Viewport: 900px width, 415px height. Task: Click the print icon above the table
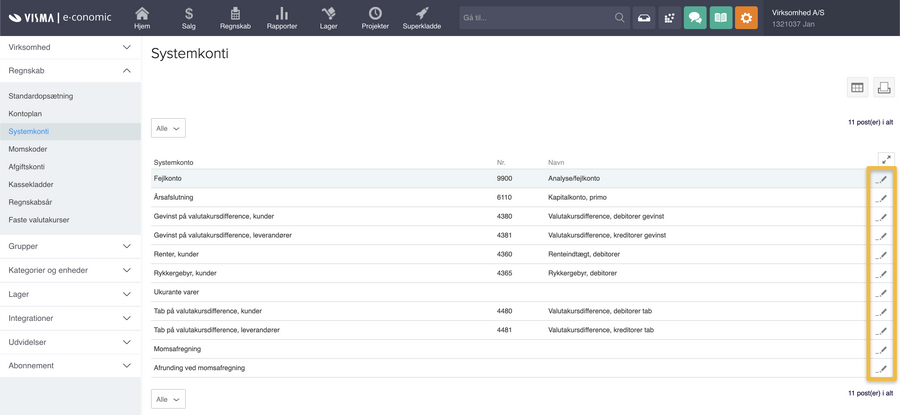click(883, 88)
